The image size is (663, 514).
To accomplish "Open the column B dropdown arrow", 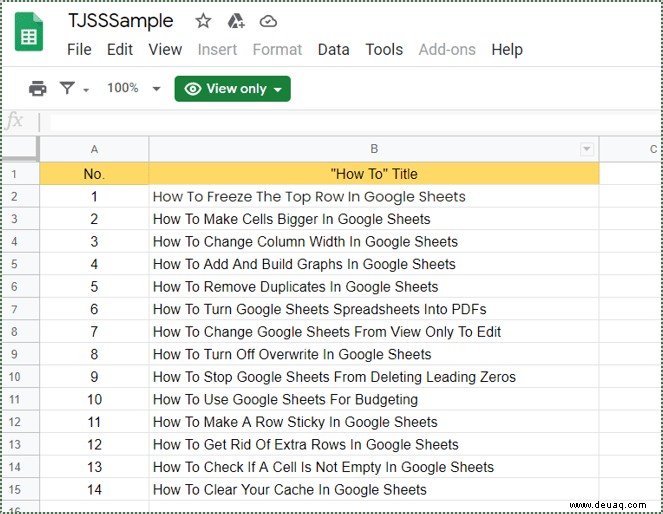I will (586, 149).
